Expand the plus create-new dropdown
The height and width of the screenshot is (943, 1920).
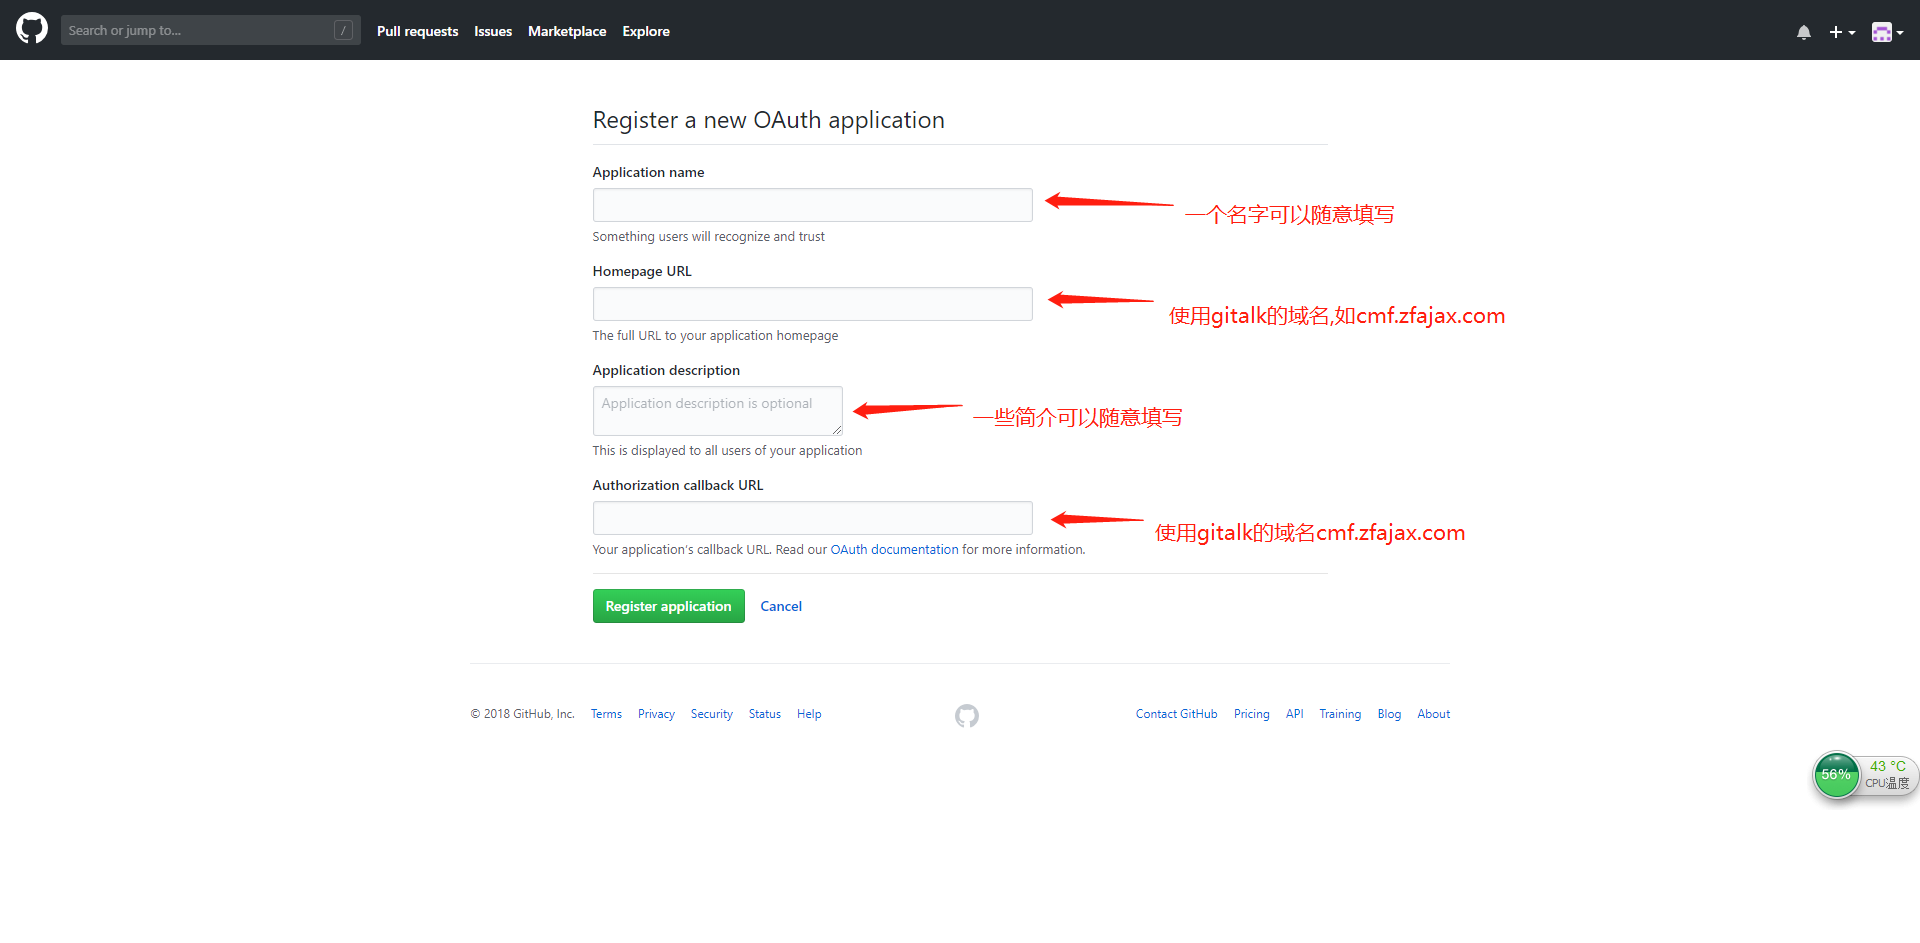tap(1841, 32)
